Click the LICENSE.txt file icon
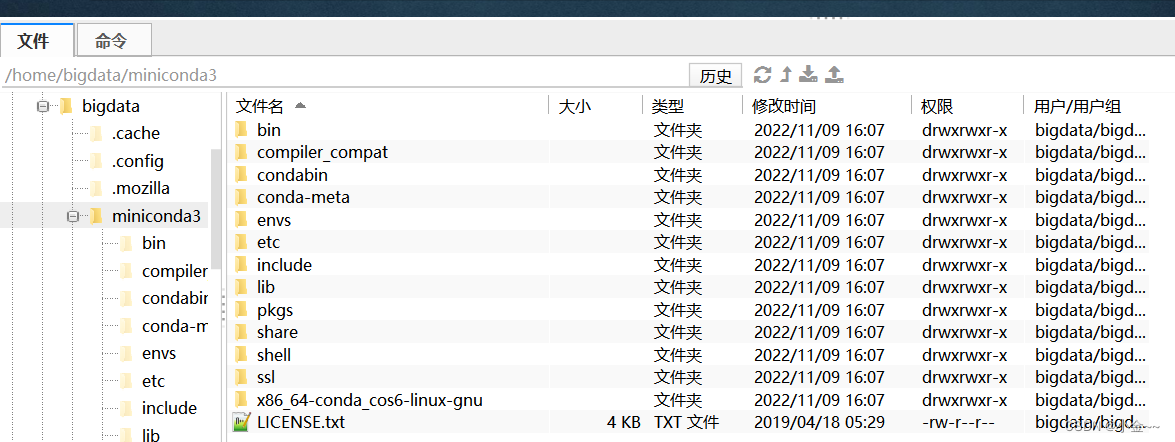The image size is (1175, 442). tap(241, 422)
